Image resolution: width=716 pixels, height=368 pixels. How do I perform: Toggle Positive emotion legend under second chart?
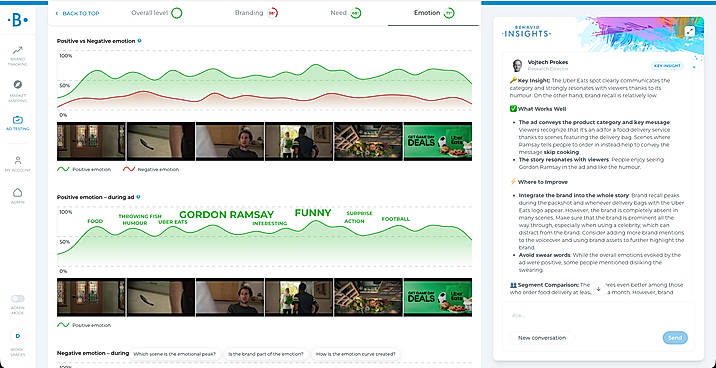pyautogui.click(x=84, y=325)
